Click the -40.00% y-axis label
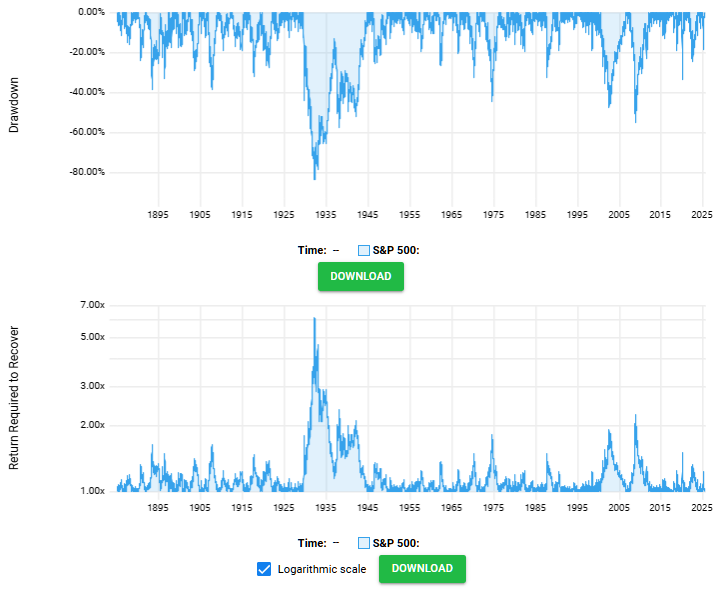The width and height of the screenshot is (713, 590). coord(84,92)
